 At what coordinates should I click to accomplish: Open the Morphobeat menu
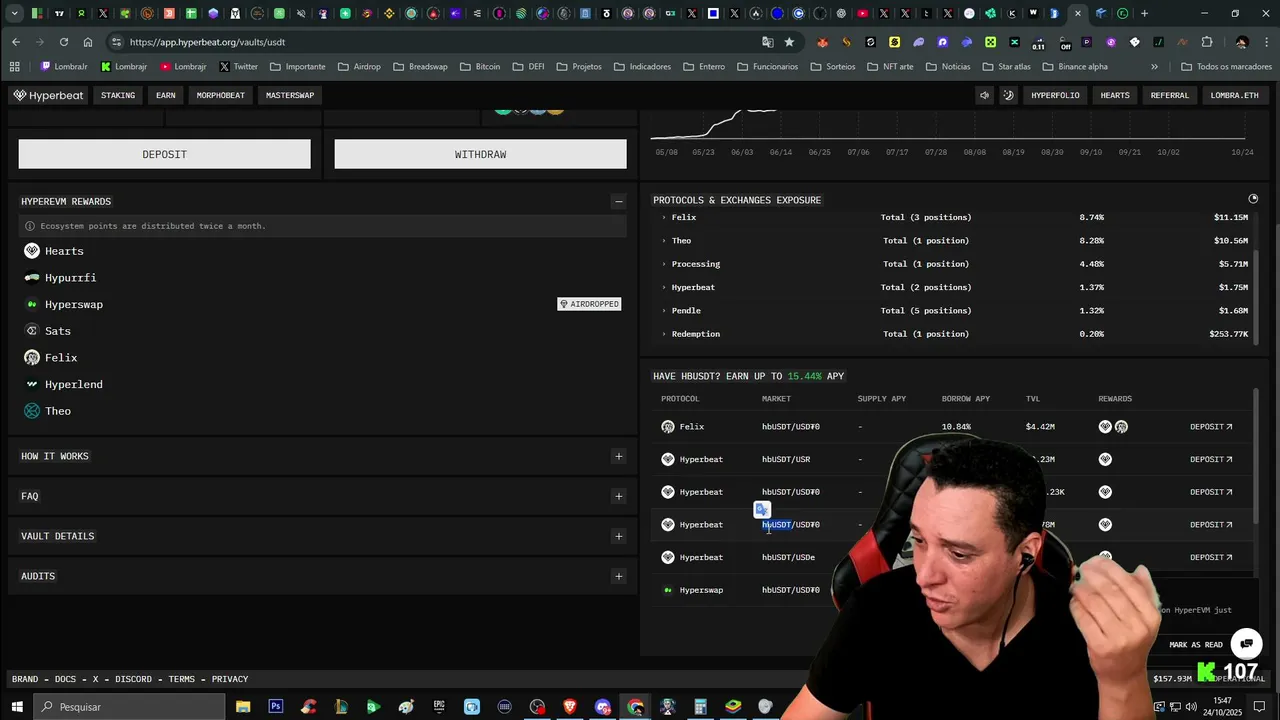coord(220,95)
